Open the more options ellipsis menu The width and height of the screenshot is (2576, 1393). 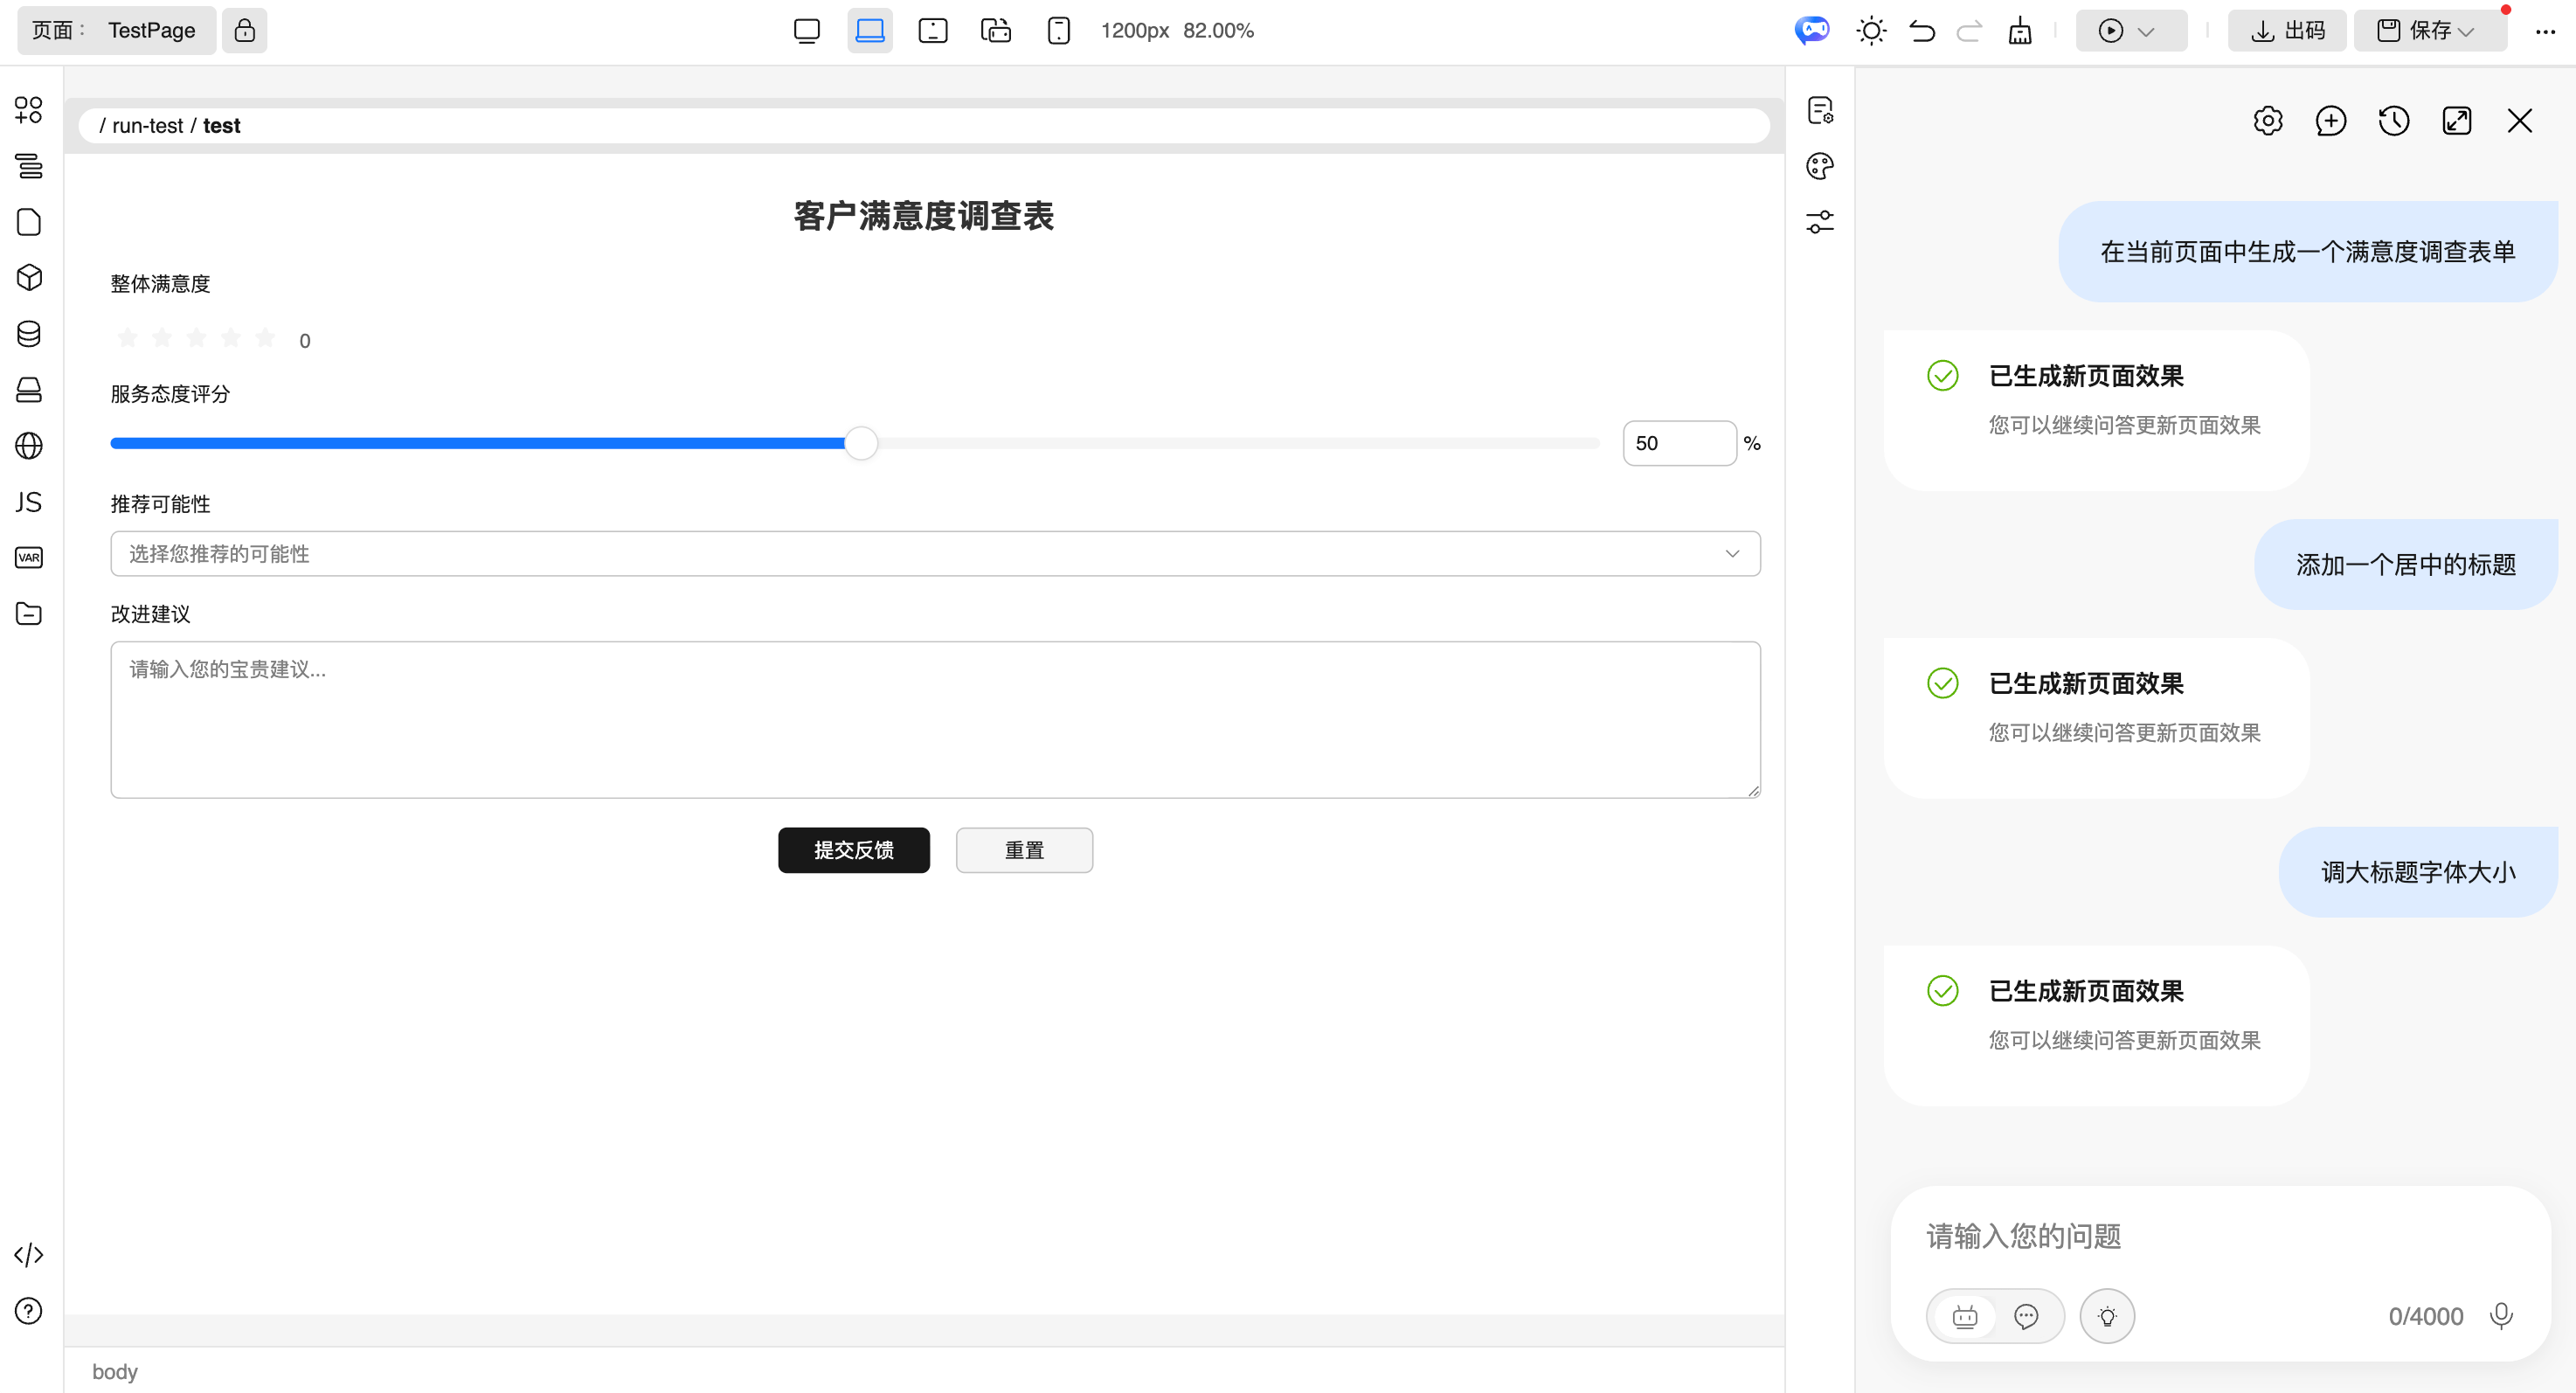point(2546,31)
